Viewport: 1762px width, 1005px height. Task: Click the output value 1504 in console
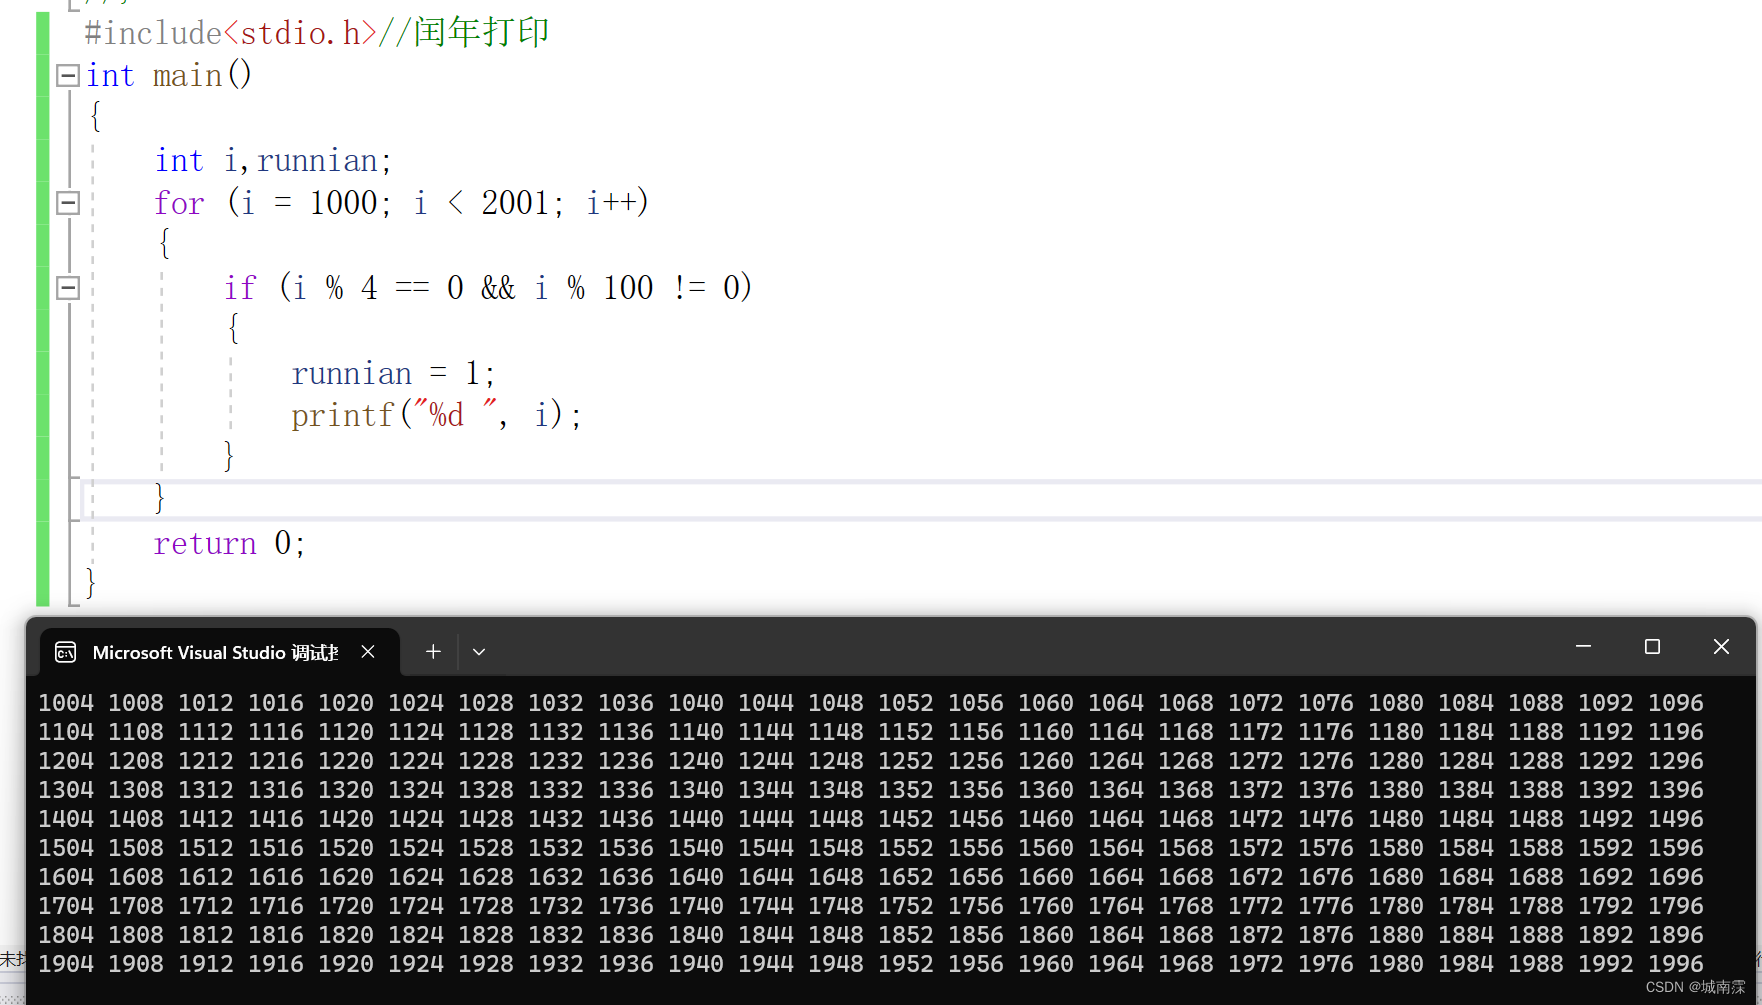tap(66, 848)
